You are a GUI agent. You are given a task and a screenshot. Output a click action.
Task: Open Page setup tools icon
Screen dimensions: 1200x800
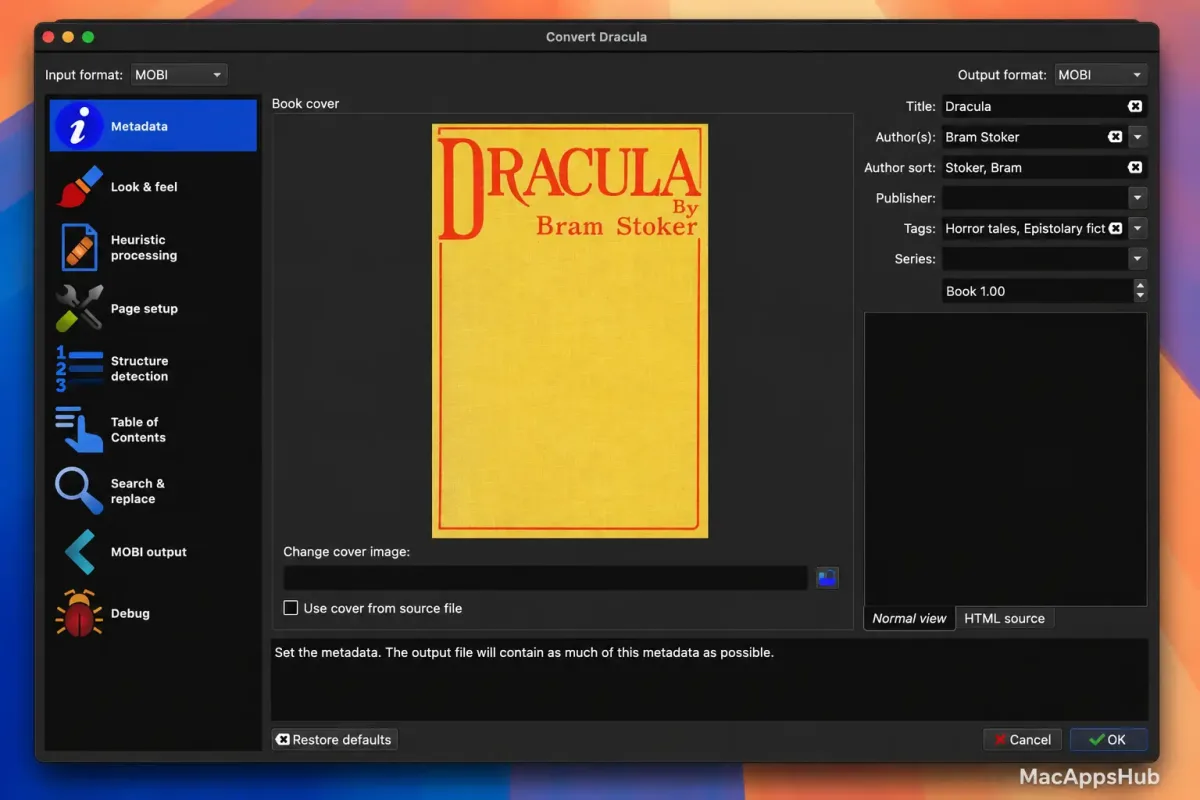pyautogui.click(x=80, y=308)
